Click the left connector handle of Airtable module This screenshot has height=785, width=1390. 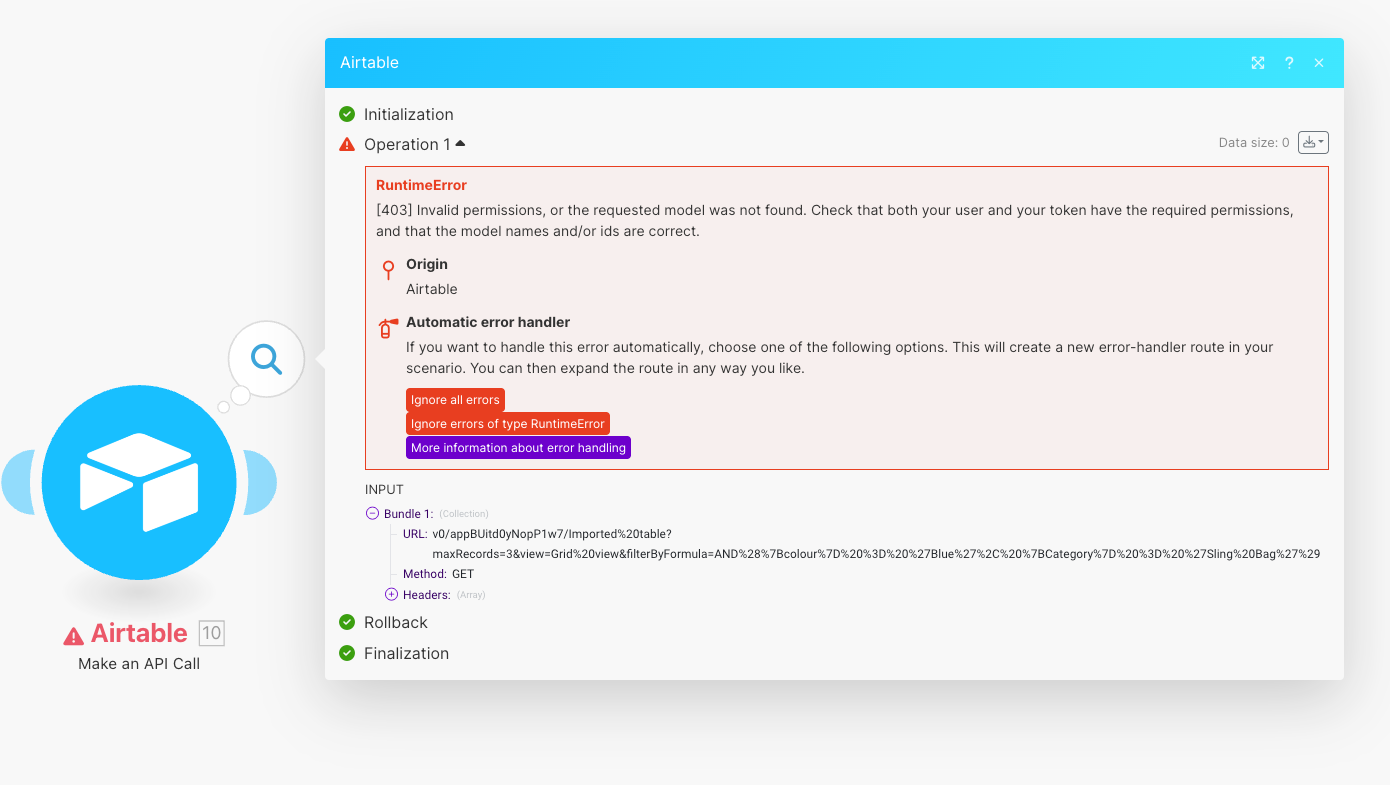19,483
